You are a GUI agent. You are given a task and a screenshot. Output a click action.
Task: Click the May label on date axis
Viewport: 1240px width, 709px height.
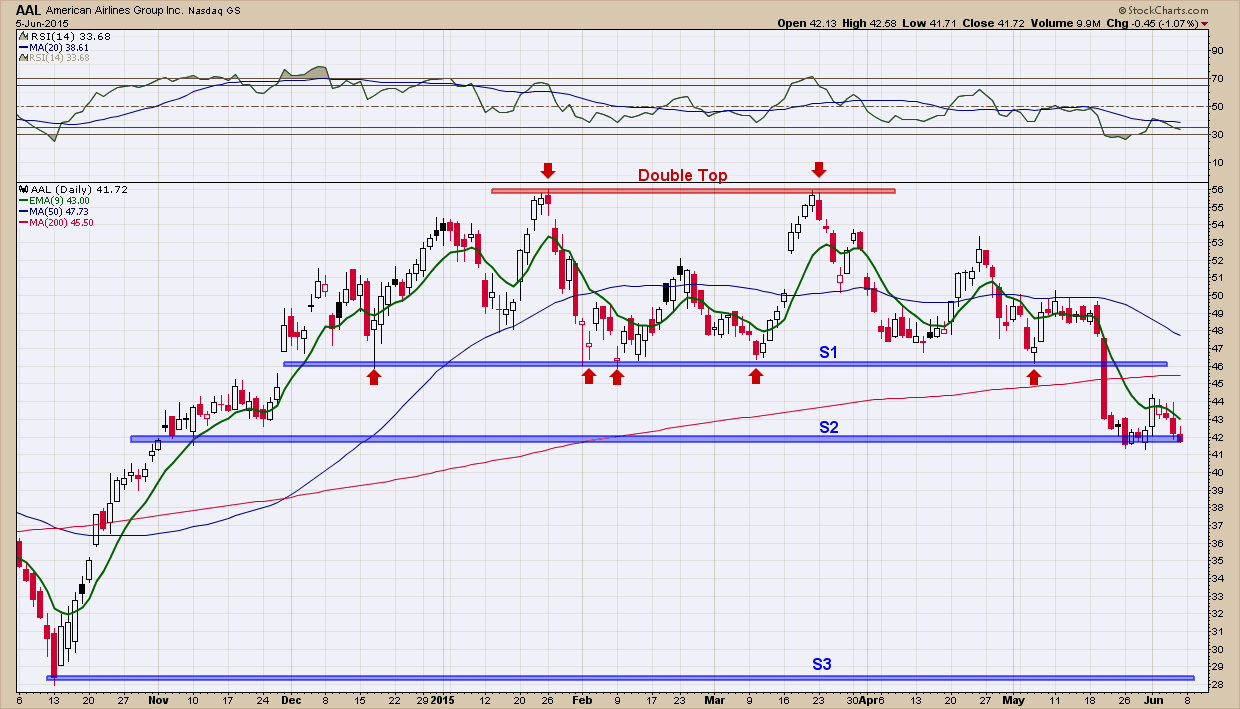[x=1015, y=700]
